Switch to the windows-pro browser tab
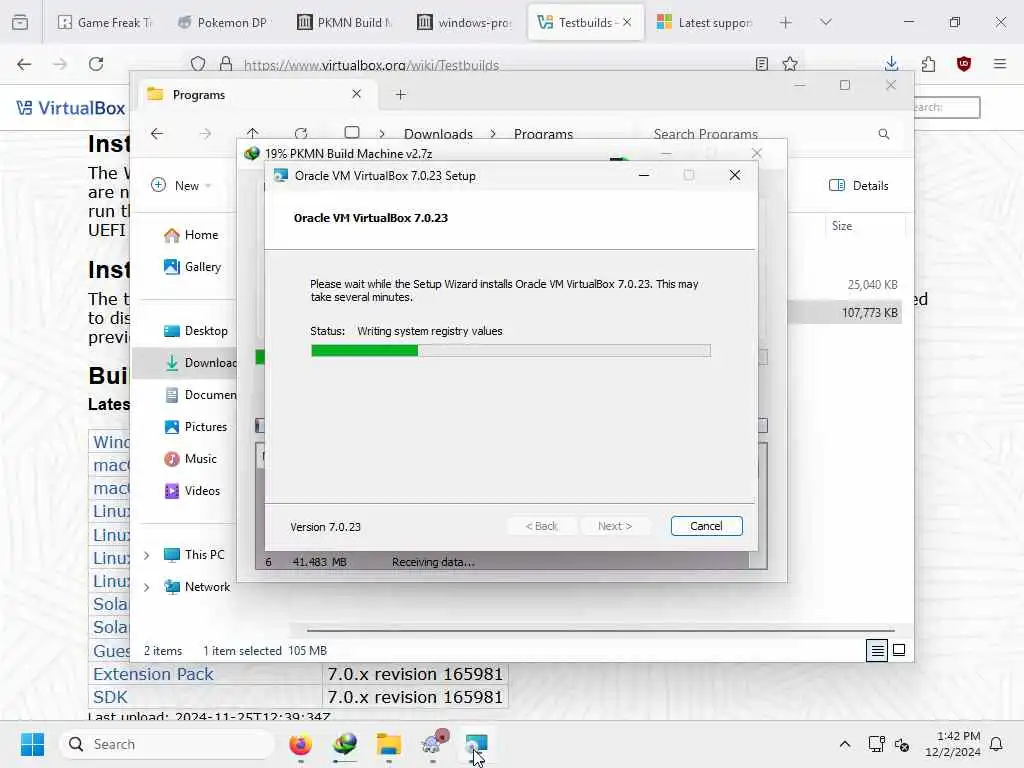Screen dimensions: 1024x768 tap(464, 22)
